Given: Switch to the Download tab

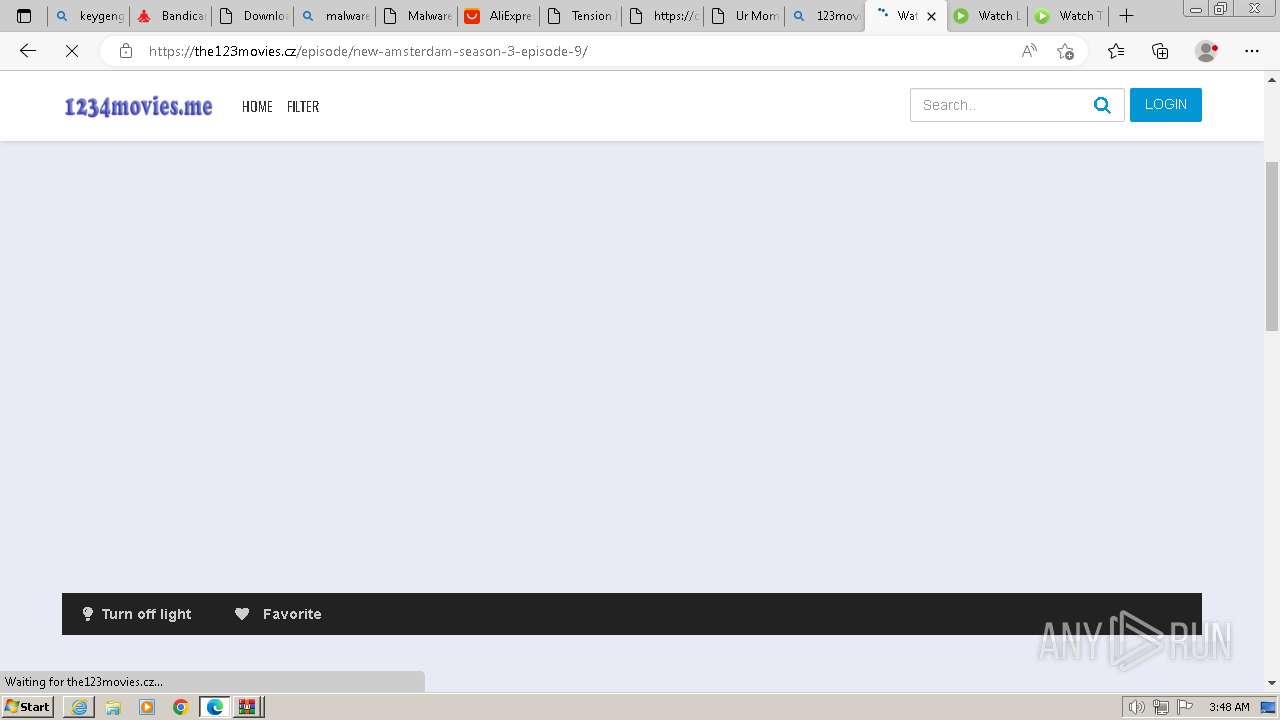Looking at the screenshot, I should (x=253, y=16).
